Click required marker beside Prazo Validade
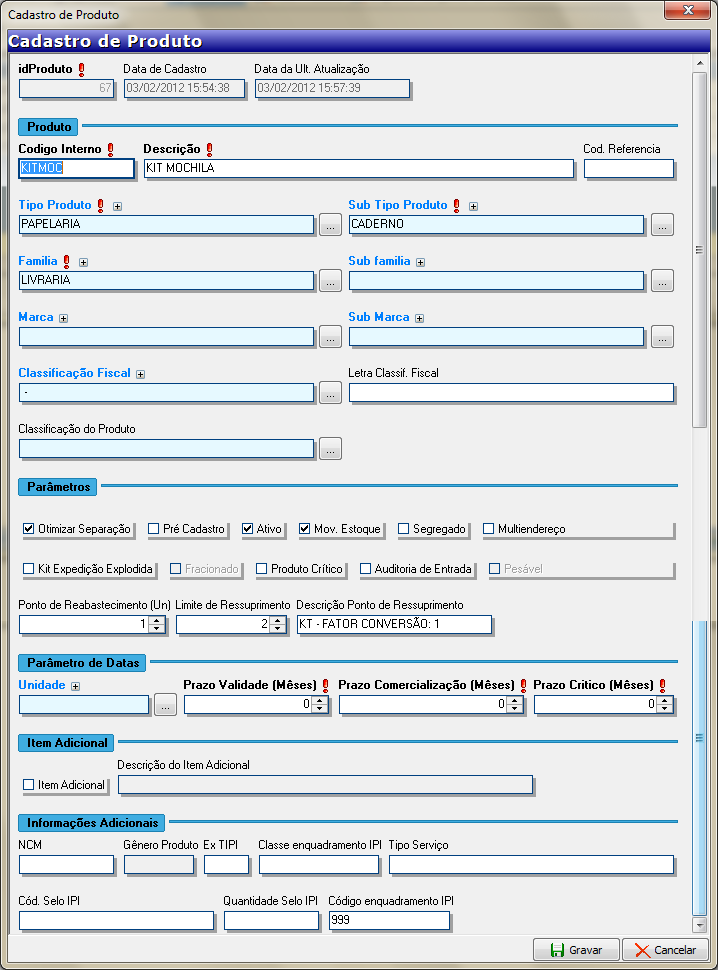 (326, 688)
